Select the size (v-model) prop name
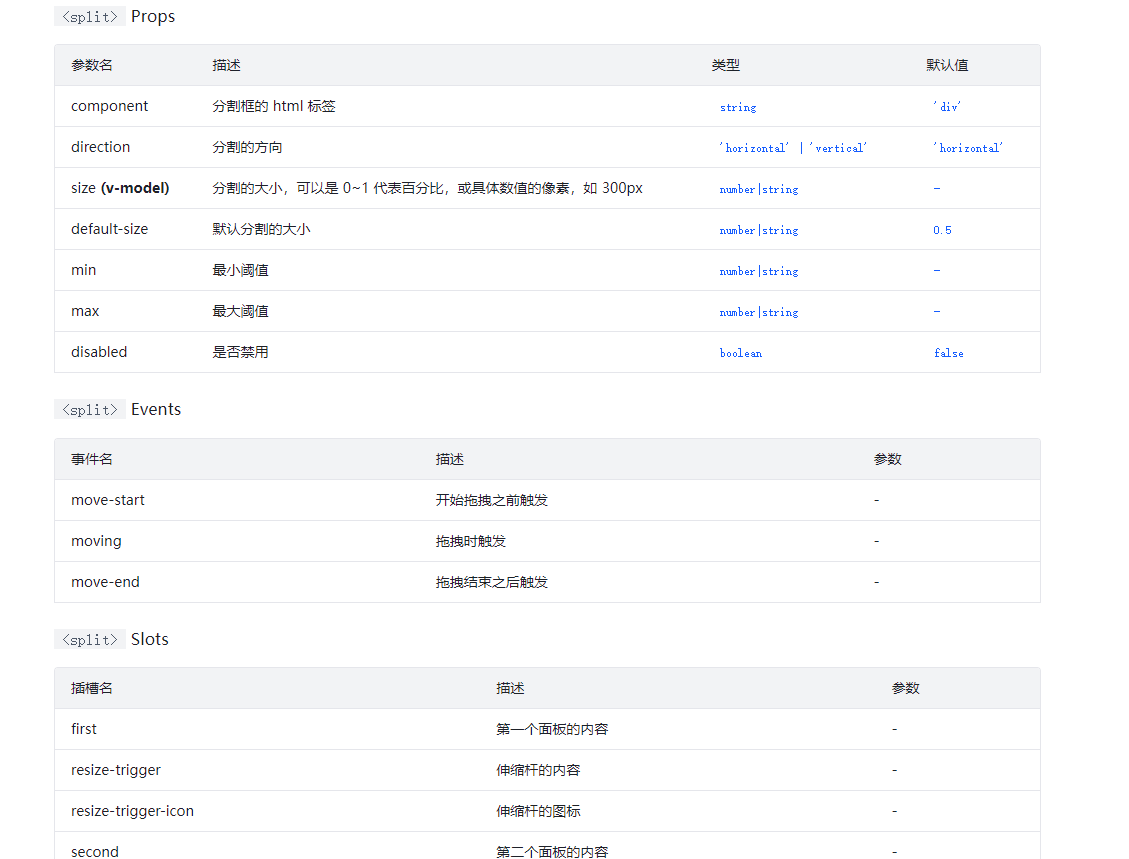Image resolution: width=1129 pixels, height=859 pixels. (x=120, y=188)
